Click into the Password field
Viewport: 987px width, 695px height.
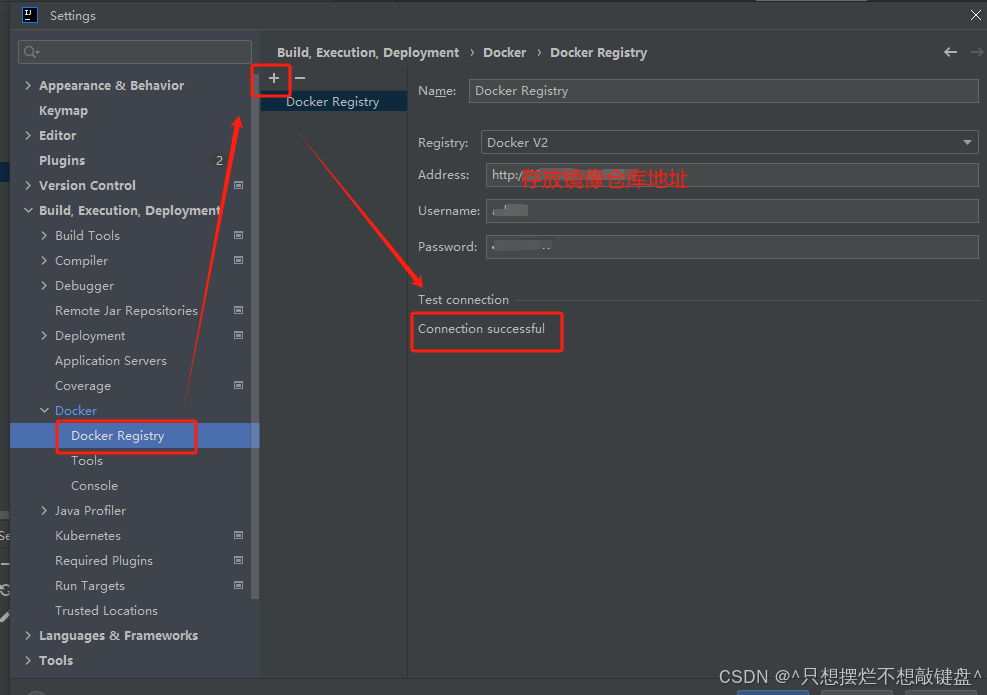click(732, 246)
